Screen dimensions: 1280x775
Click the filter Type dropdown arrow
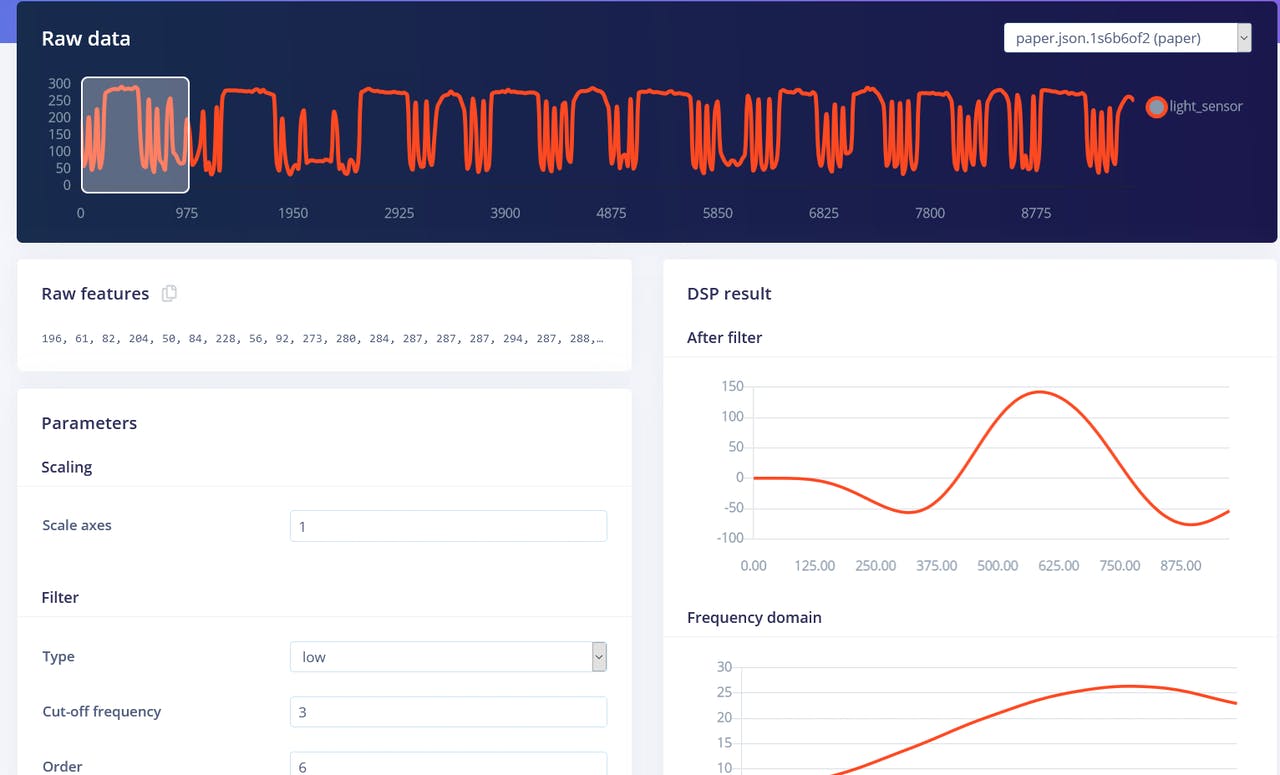(598, 657)
